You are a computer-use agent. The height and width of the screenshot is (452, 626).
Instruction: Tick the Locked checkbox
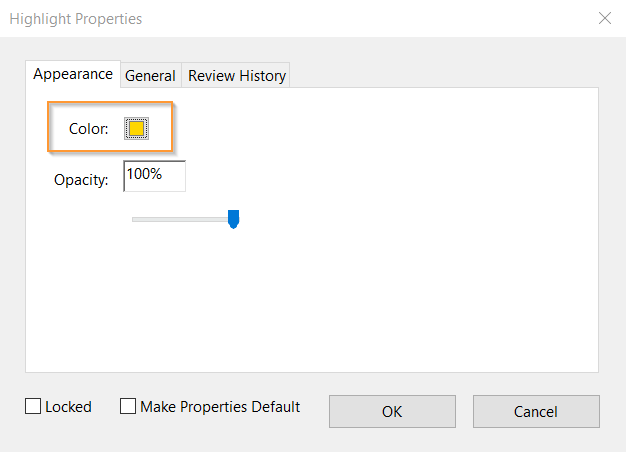[33, 406]
